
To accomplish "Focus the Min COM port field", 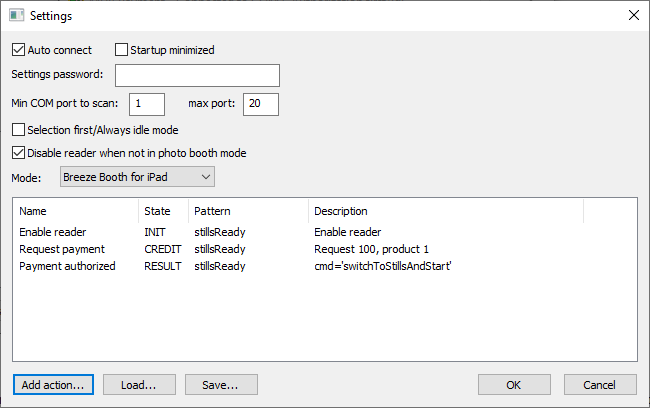I will click(146, 103).
